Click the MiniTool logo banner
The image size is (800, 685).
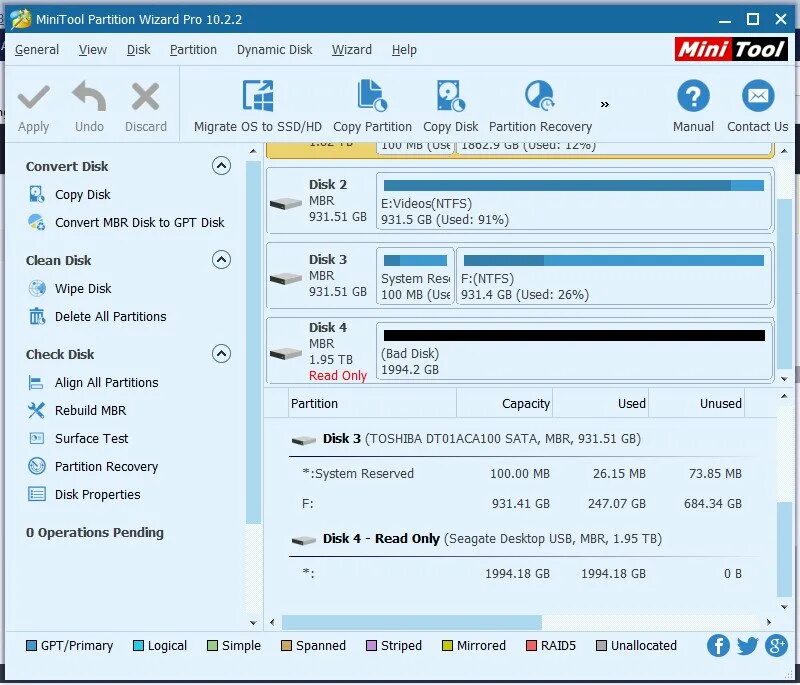[731, 49]
